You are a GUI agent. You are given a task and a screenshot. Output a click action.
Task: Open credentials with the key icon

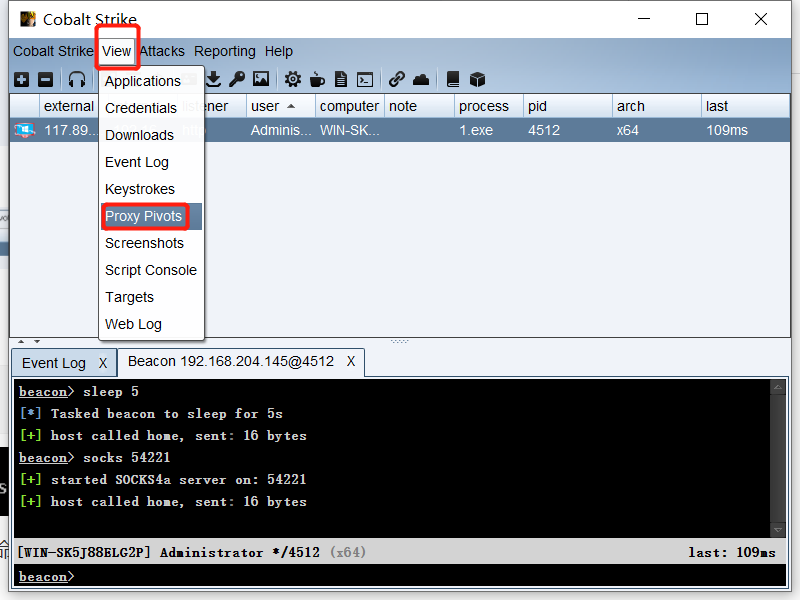pyautogui.click(x=237, y=80)
